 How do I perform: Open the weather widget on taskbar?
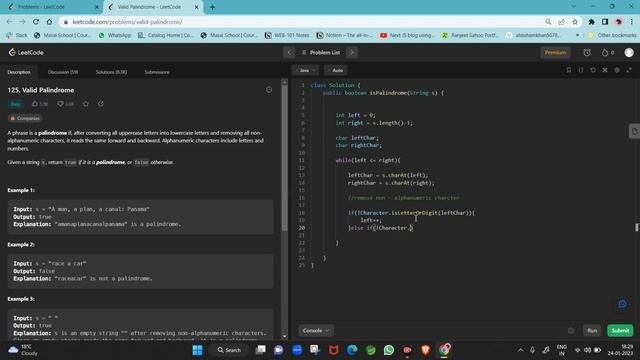(24, 350)
